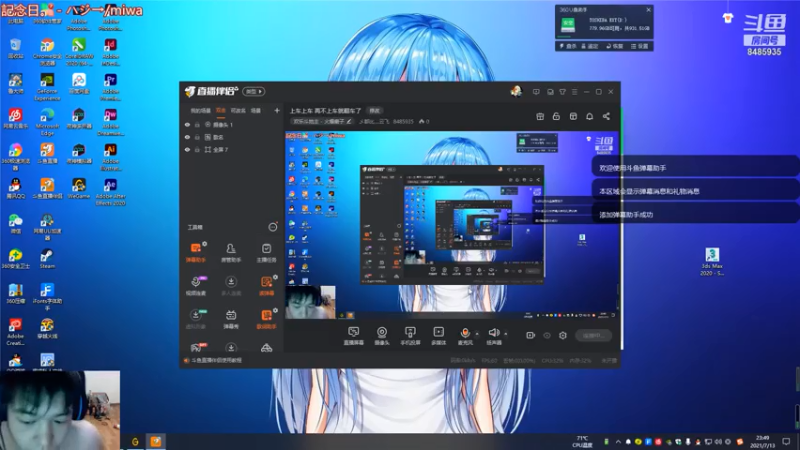
Task: Open the Steam desktop shortcut
Action: (x=47, y=259)
